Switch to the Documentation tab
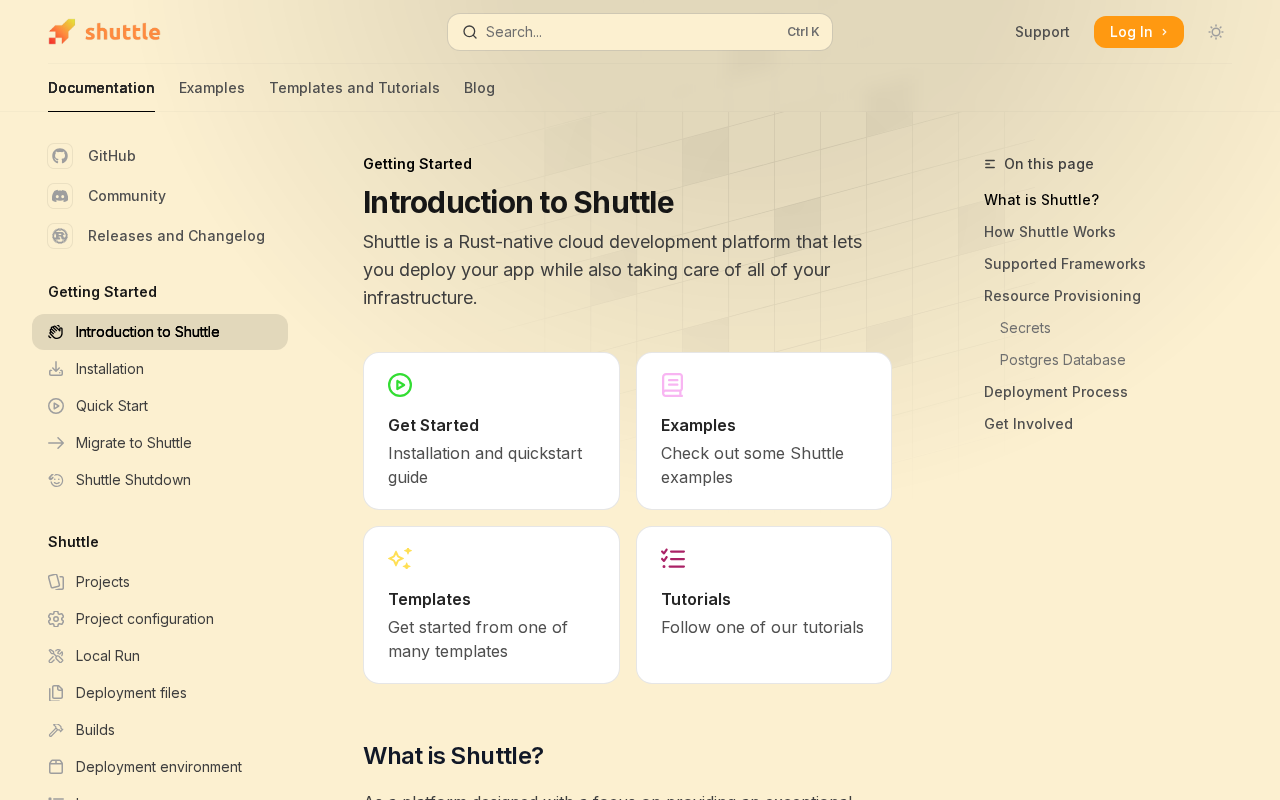Image resolution: width=1280 pixels, height=800 pixels. click(101, 88)
